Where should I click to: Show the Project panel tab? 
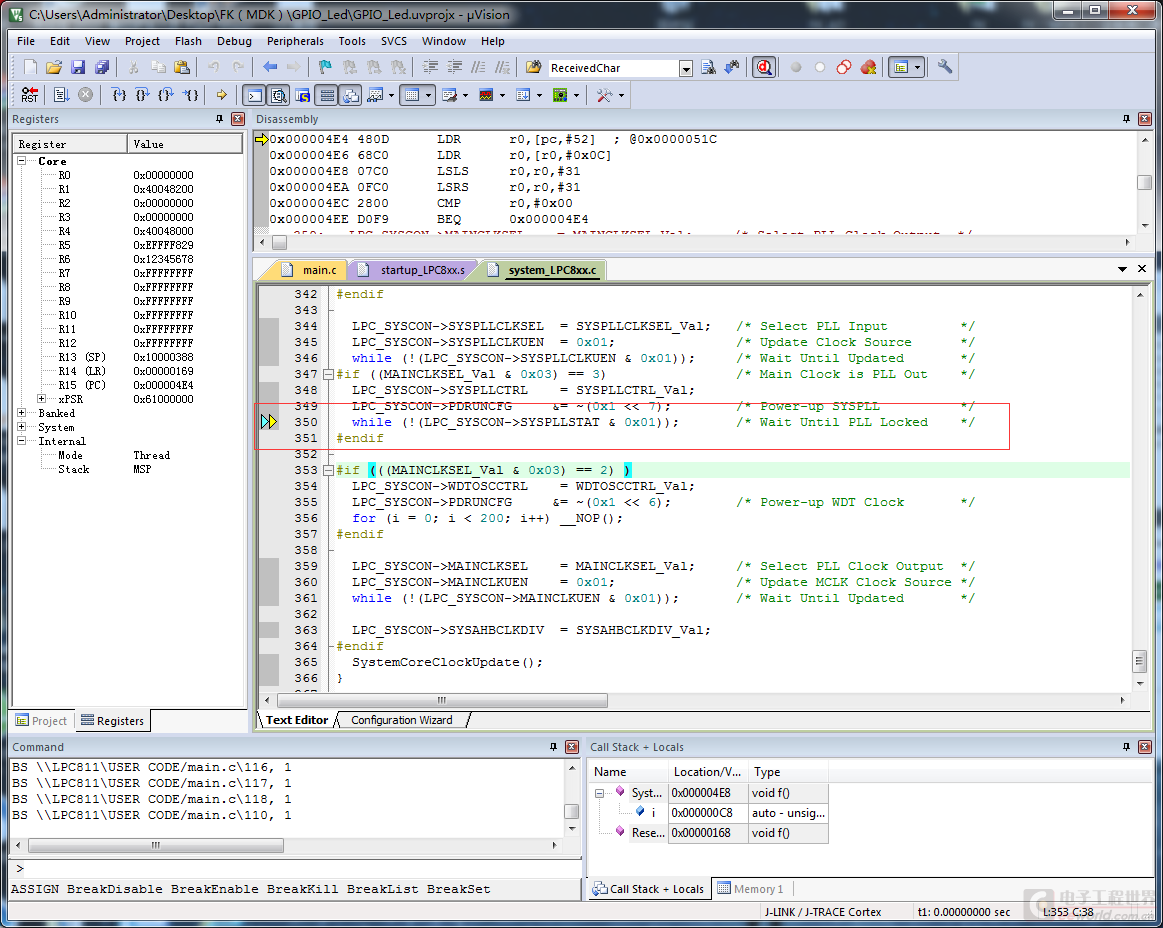point(42,721)
